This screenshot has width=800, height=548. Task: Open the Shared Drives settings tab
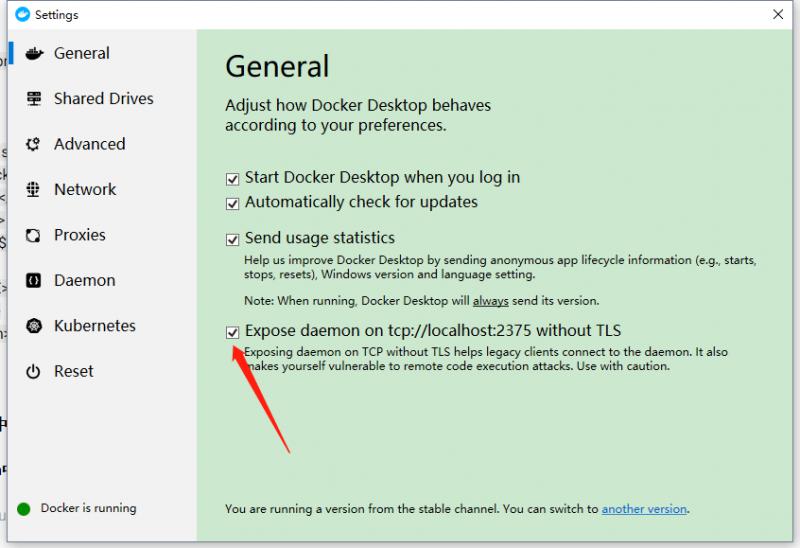(x=103, y=99)
